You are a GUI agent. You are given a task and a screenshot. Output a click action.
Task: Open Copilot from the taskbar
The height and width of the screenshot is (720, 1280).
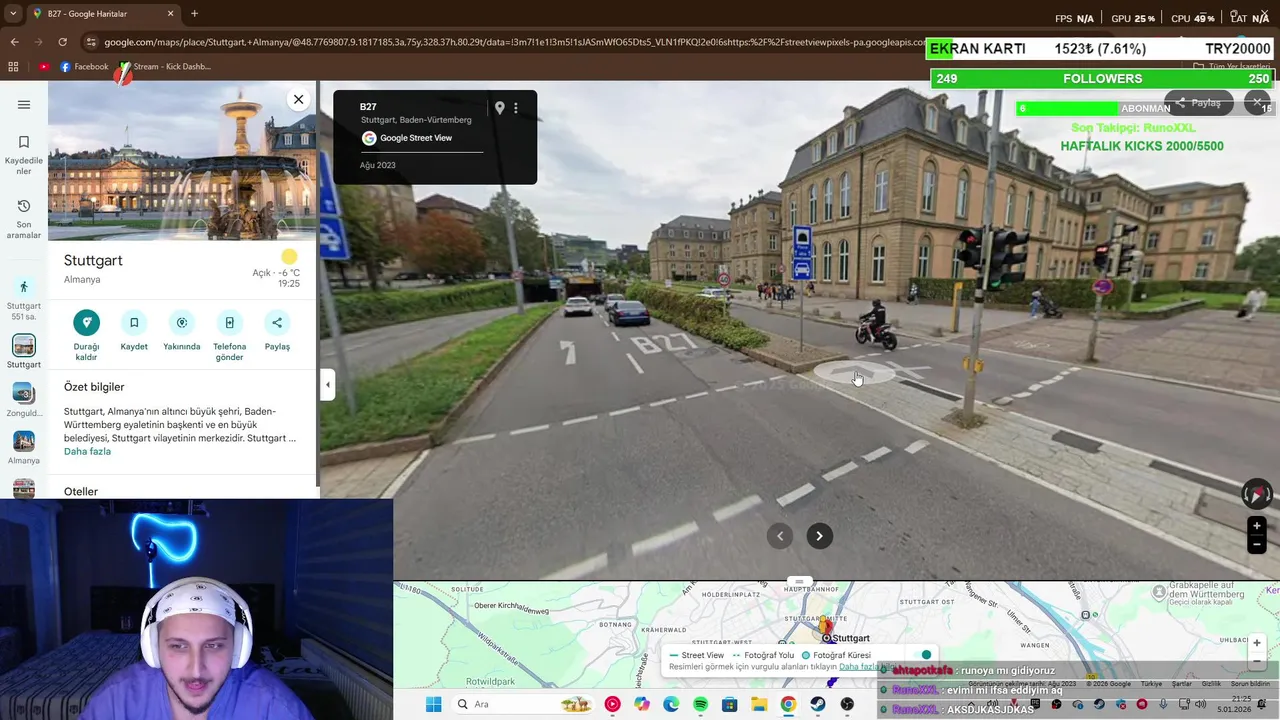pyautogui.click(x=642, y=704)
